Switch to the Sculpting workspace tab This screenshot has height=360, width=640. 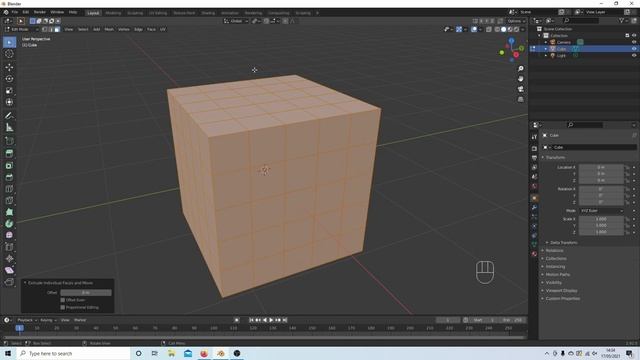pos(135,13)
